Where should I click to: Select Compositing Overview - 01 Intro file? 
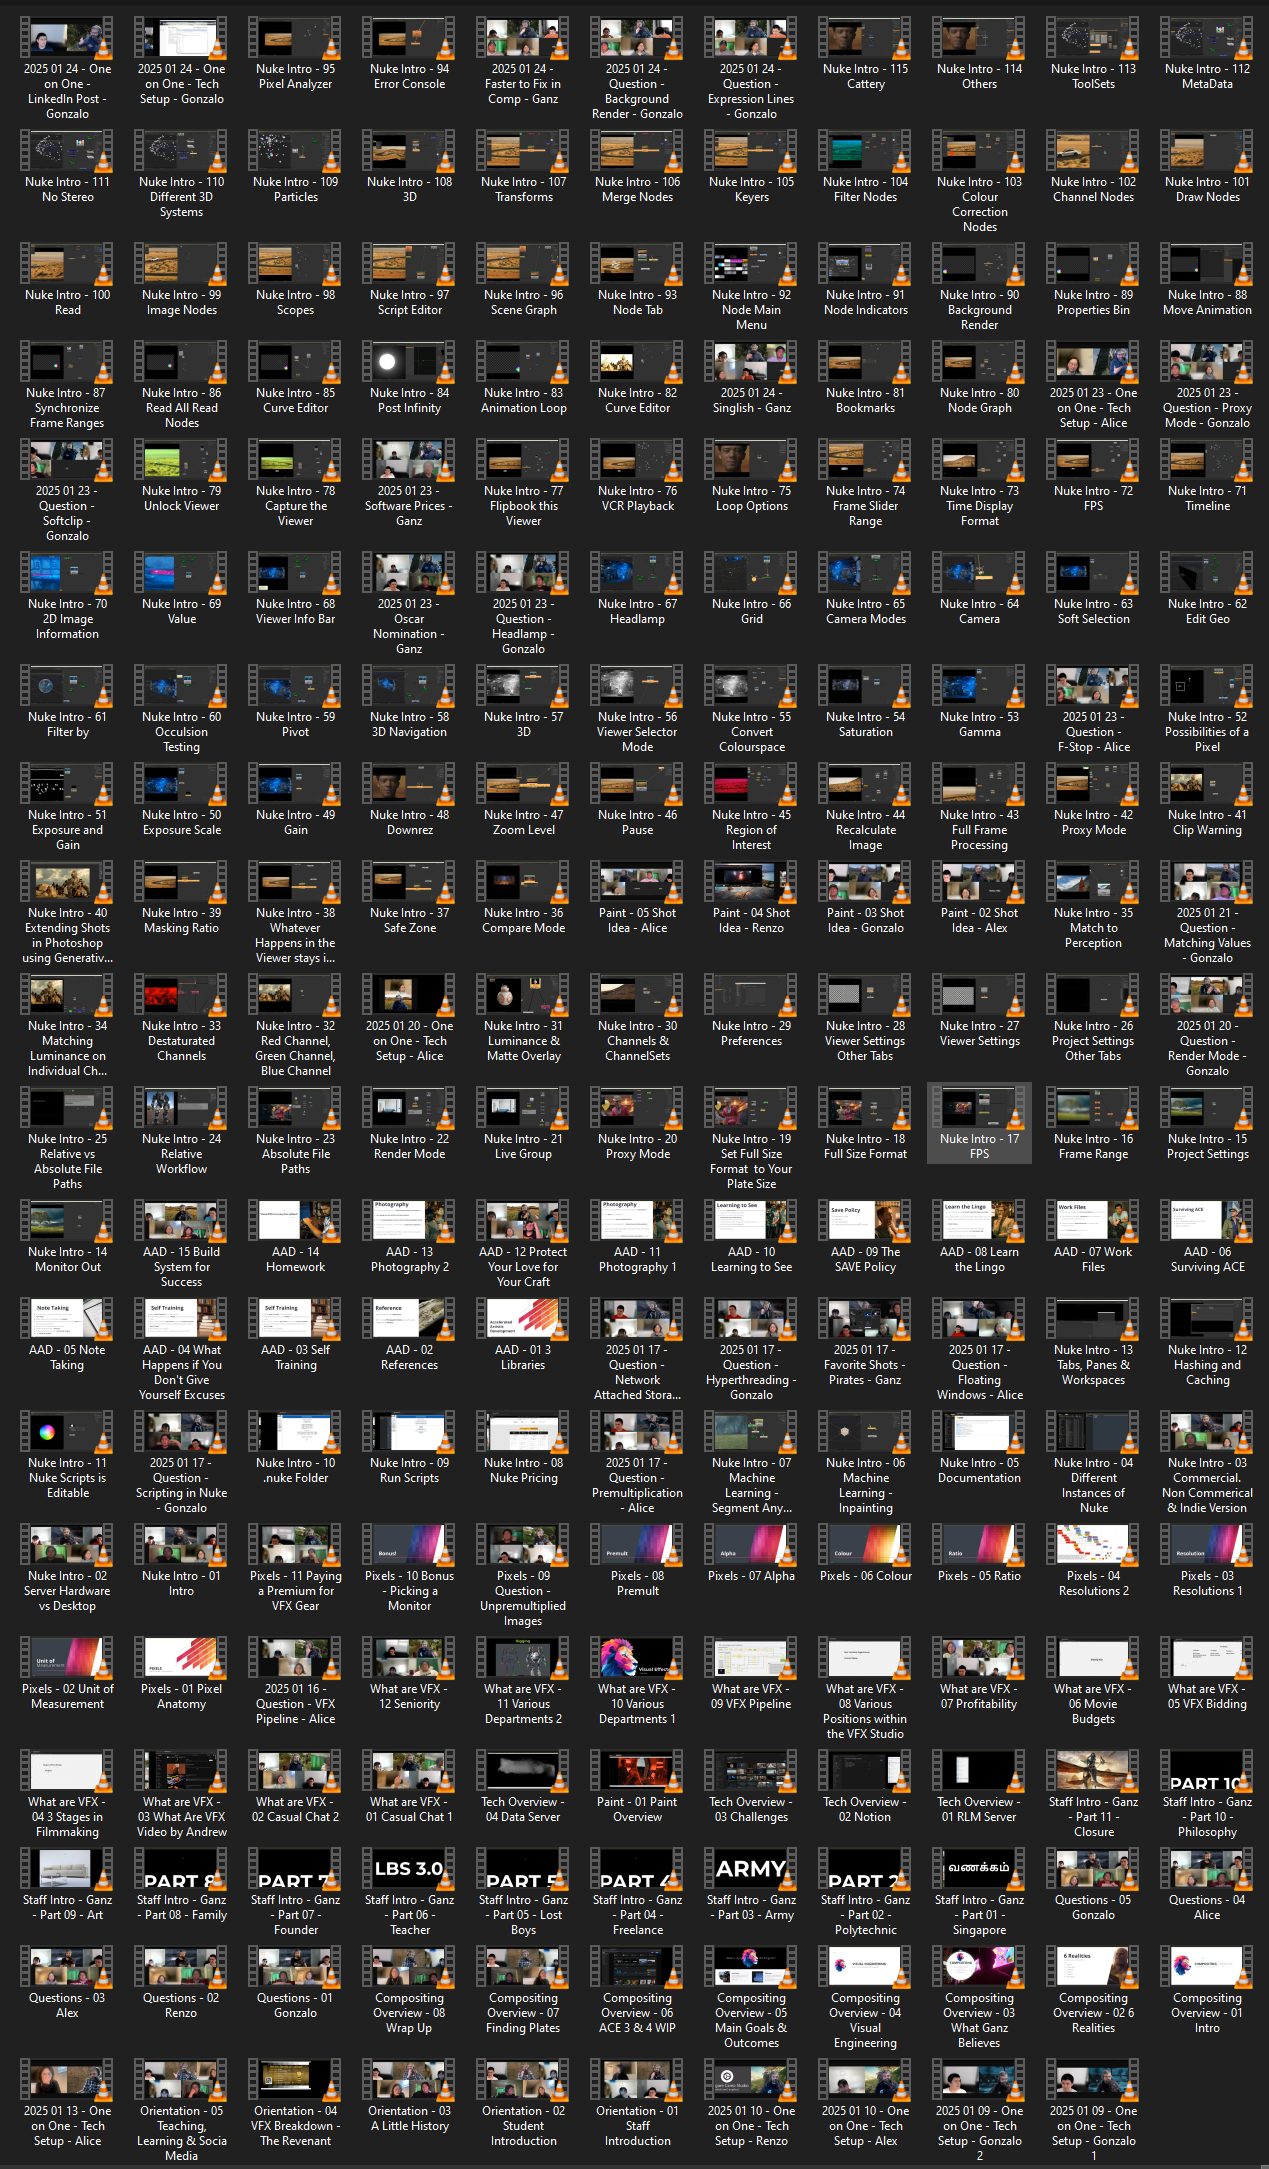[1207, 1967]
